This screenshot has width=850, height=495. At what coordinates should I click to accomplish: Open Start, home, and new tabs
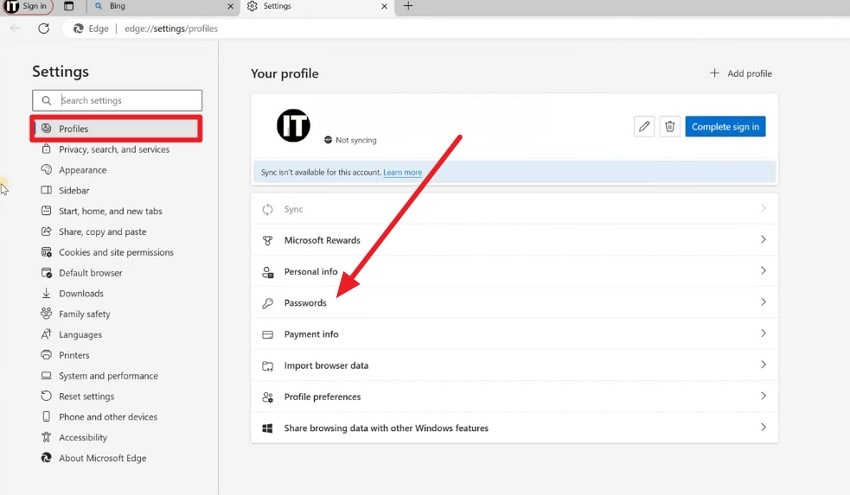102,211
